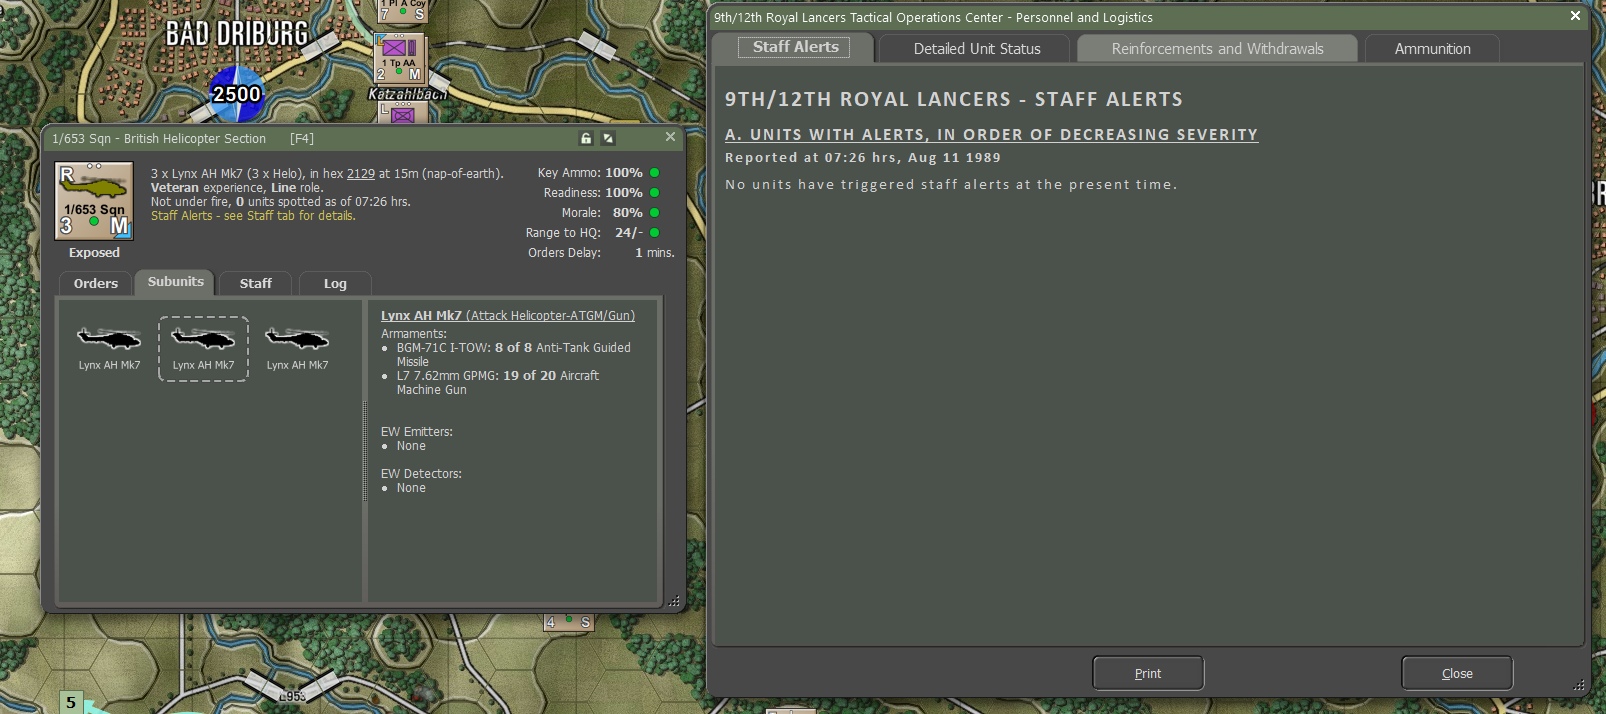Toggle the padlock lock icon in unit panel
This screenshot has width=1606, height=714.
coord(586,138)
